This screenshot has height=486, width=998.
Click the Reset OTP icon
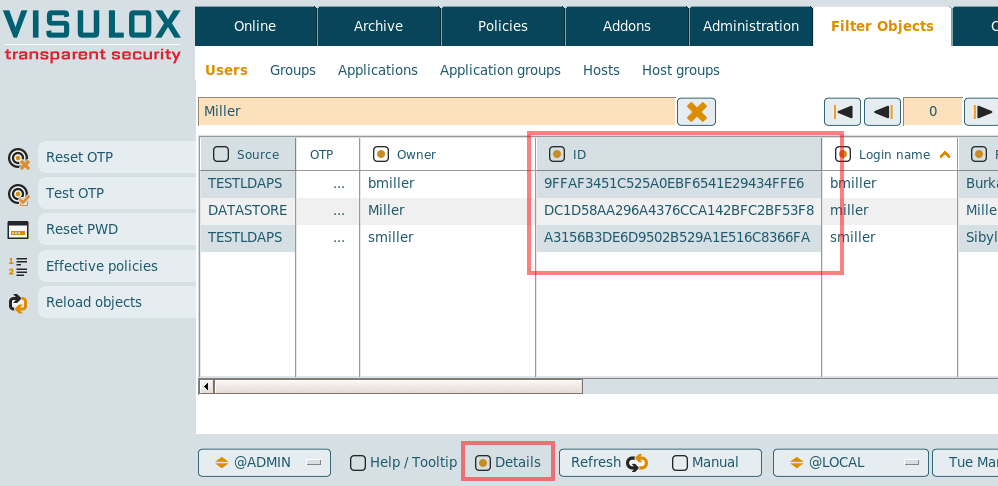pyautogui.click(x=18, y=158)
